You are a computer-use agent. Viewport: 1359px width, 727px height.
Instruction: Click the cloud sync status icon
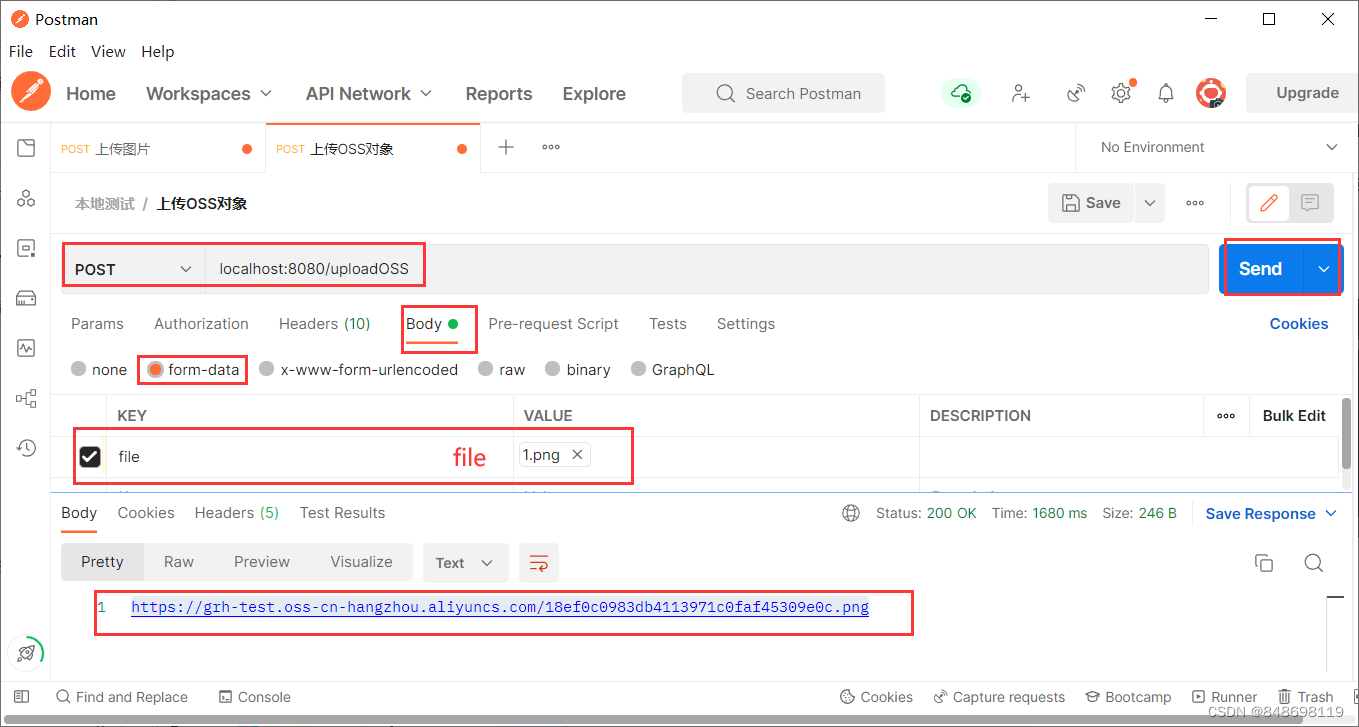click(961, 93)
